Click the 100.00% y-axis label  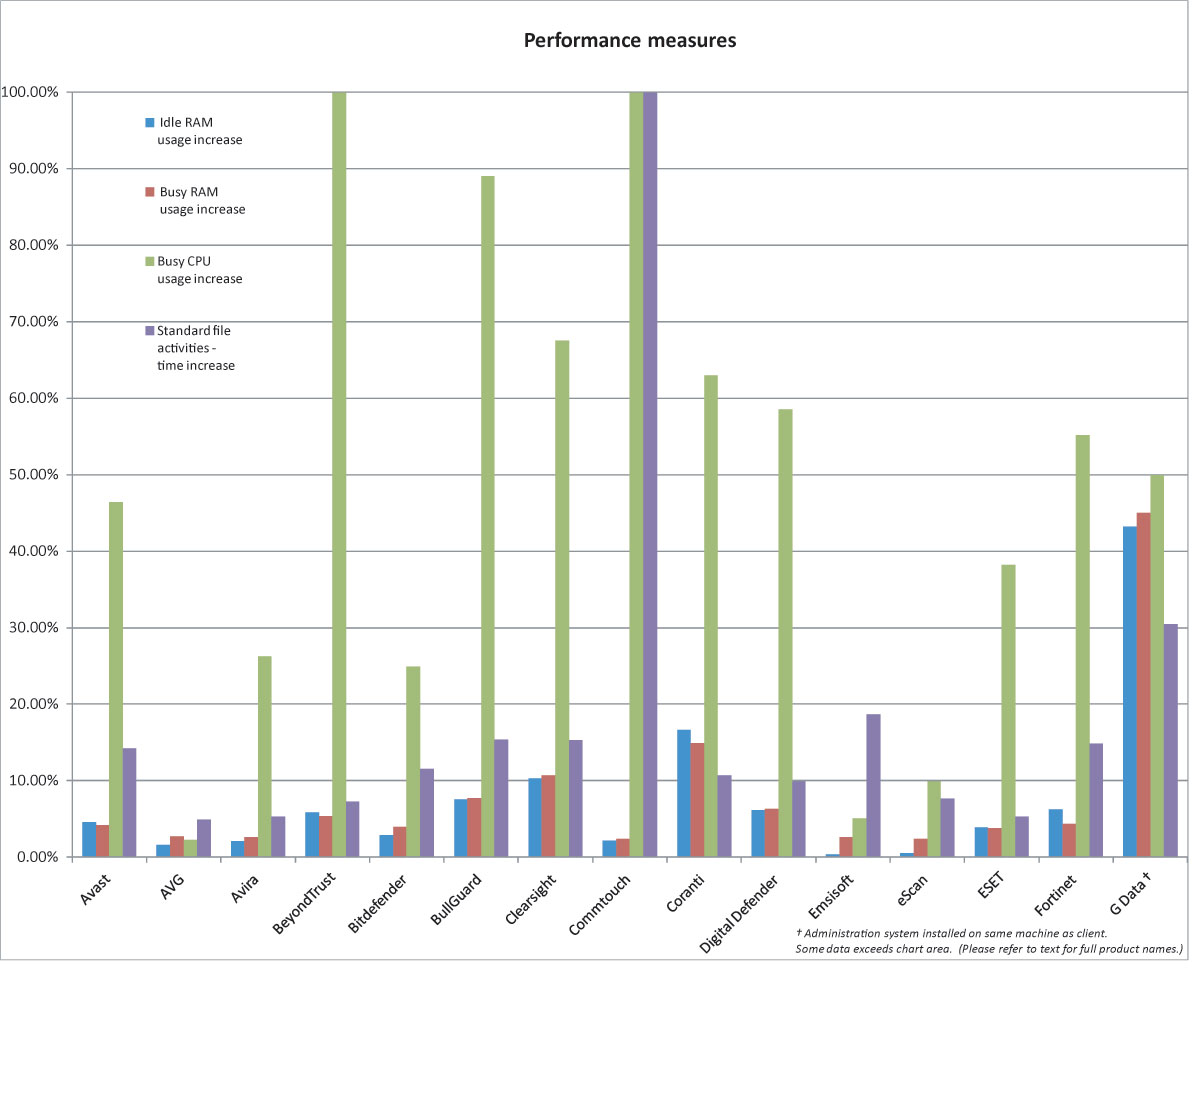click(30, 92)
